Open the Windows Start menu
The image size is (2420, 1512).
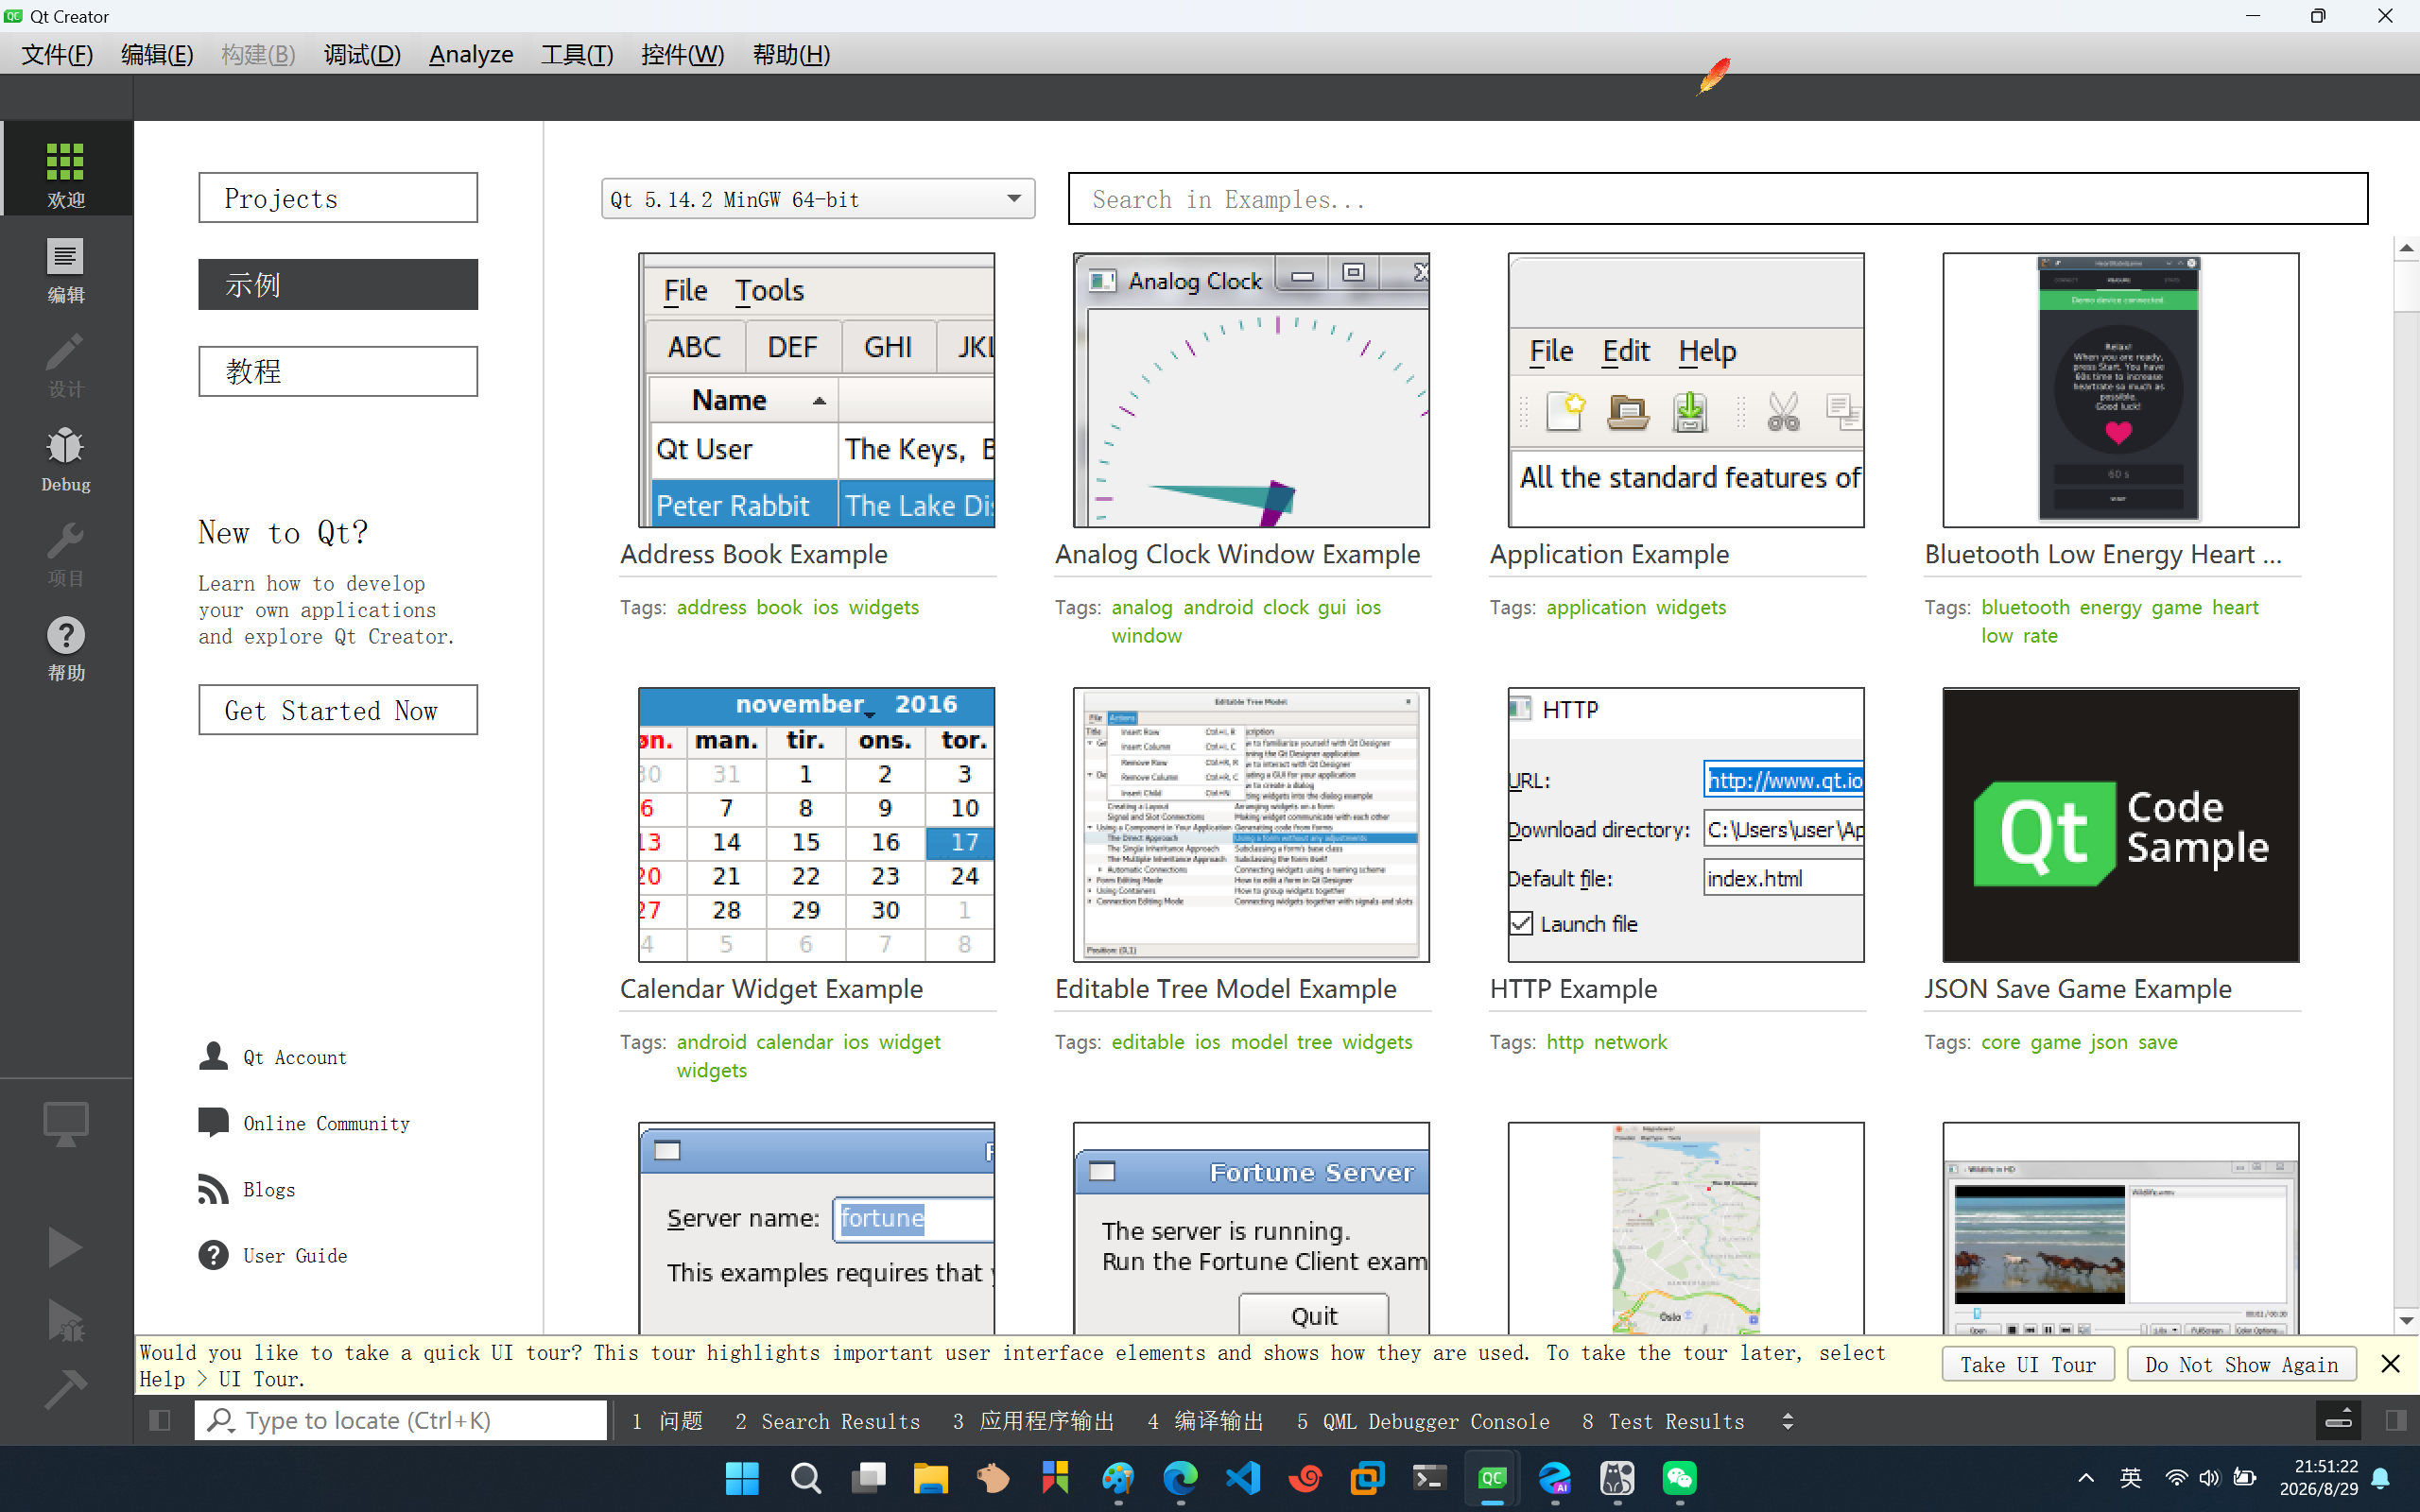742,1478
